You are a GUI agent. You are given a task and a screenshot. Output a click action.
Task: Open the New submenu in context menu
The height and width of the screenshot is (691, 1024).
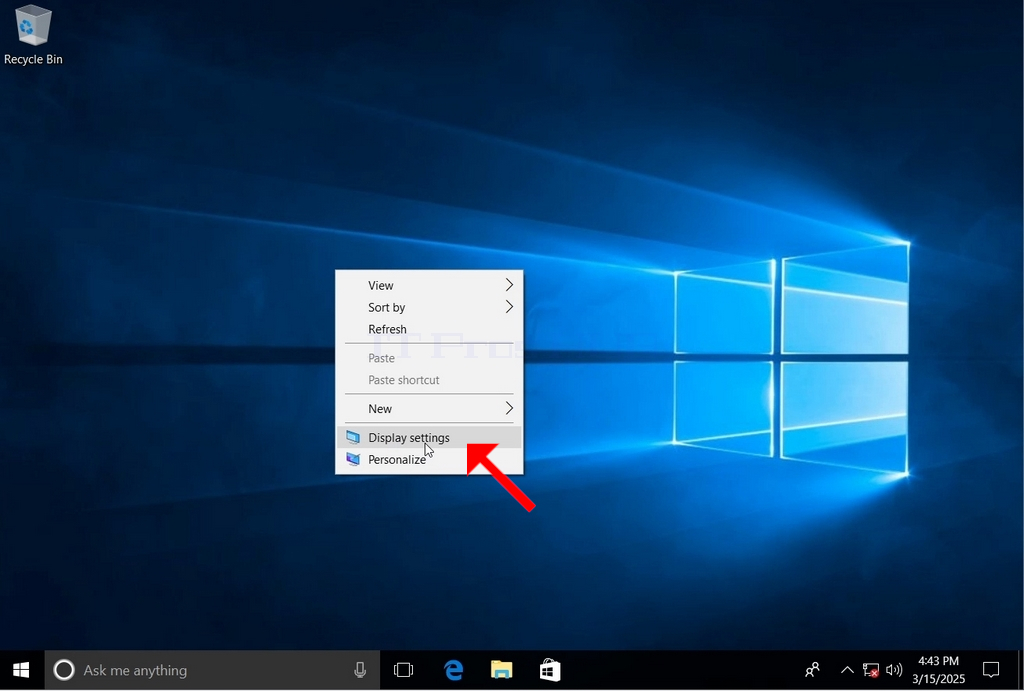click(x=429, y=409)
